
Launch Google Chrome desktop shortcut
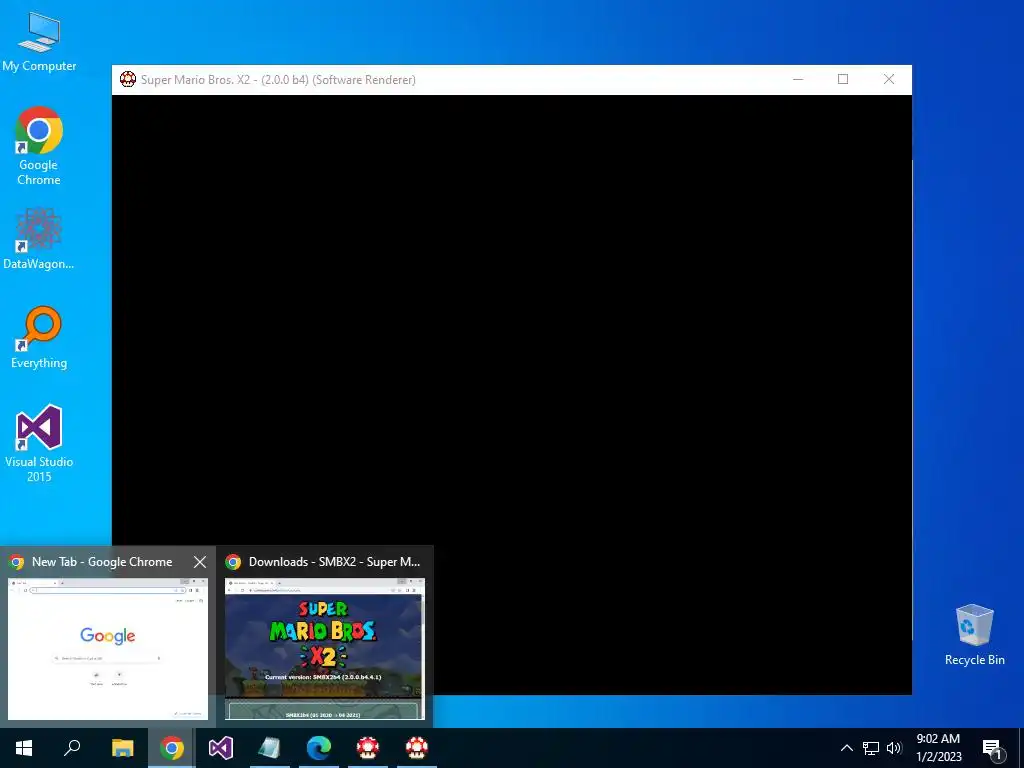(x=39, y=146)
